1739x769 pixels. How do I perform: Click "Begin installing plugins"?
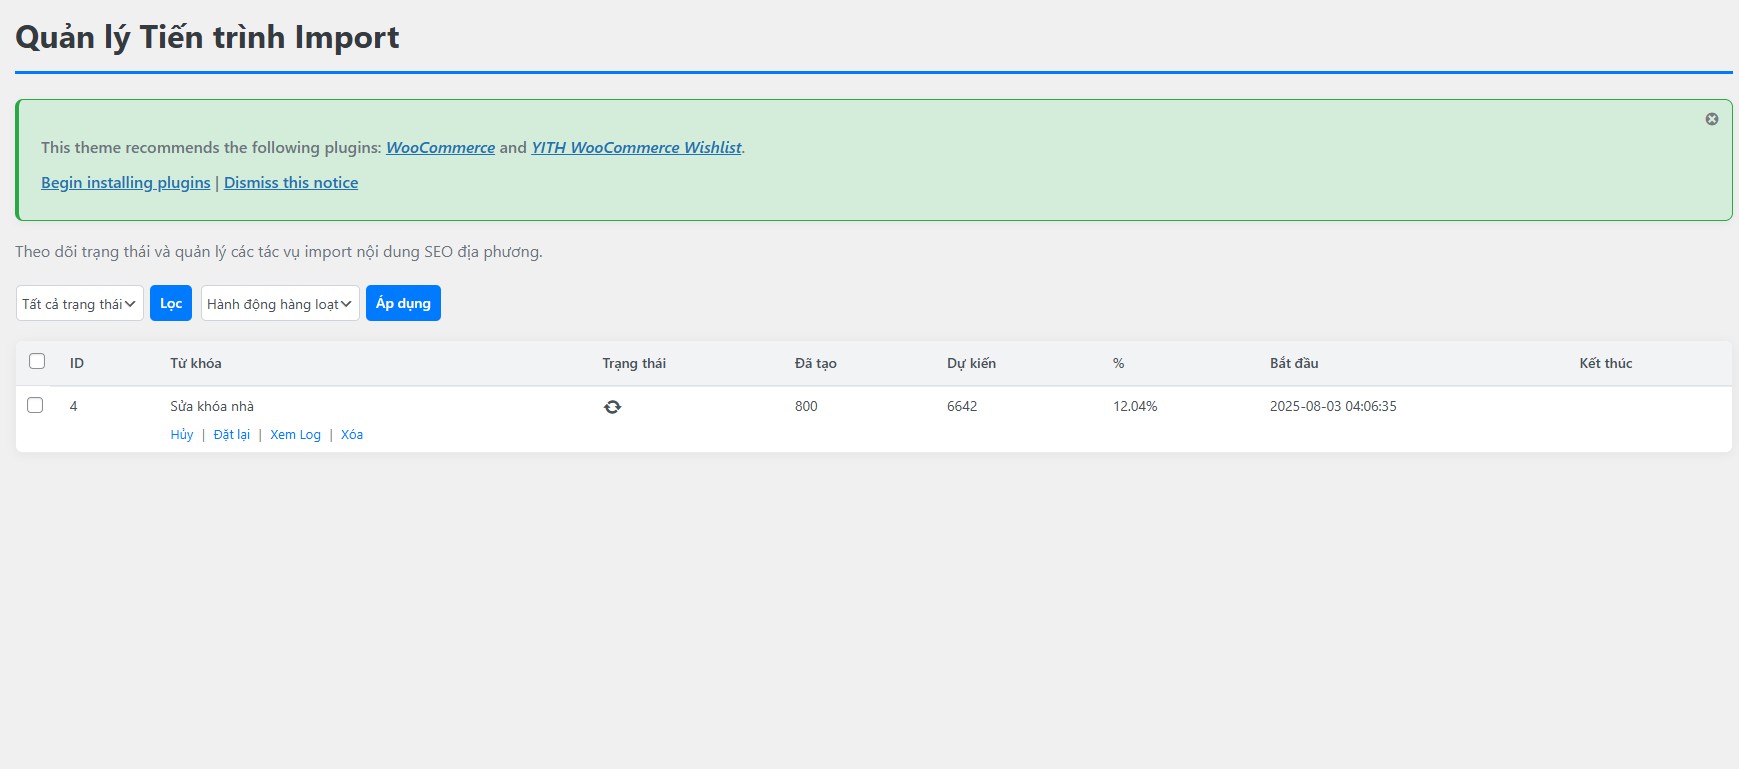point(126,183)
